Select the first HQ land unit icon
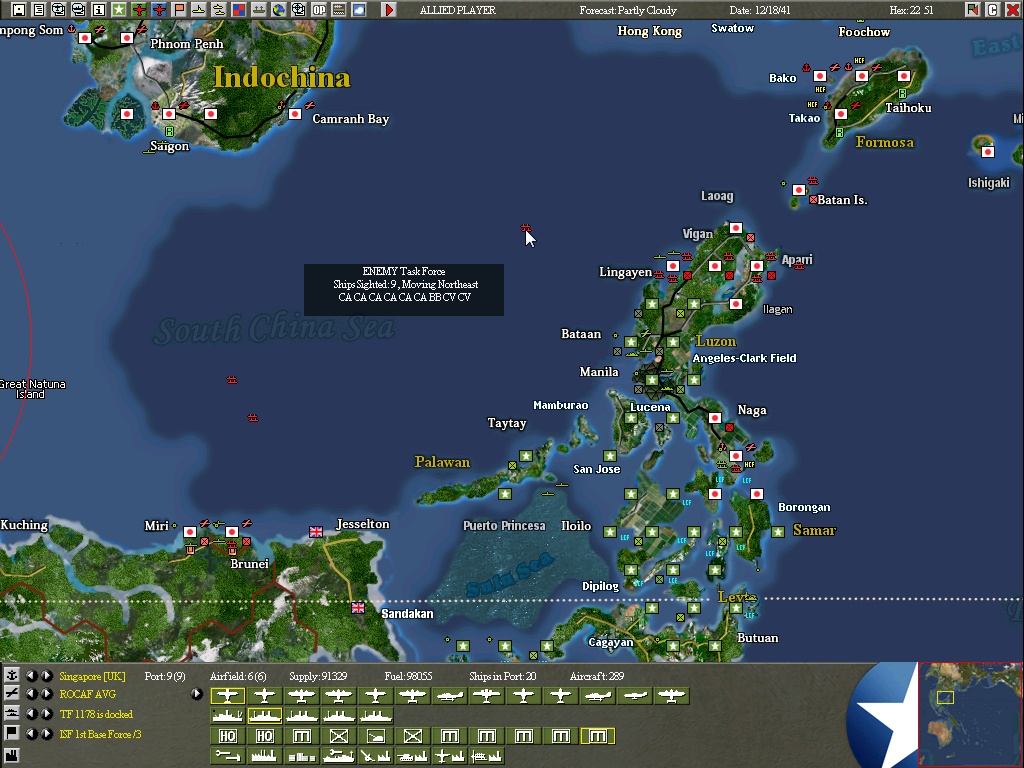 pos(227,737)
